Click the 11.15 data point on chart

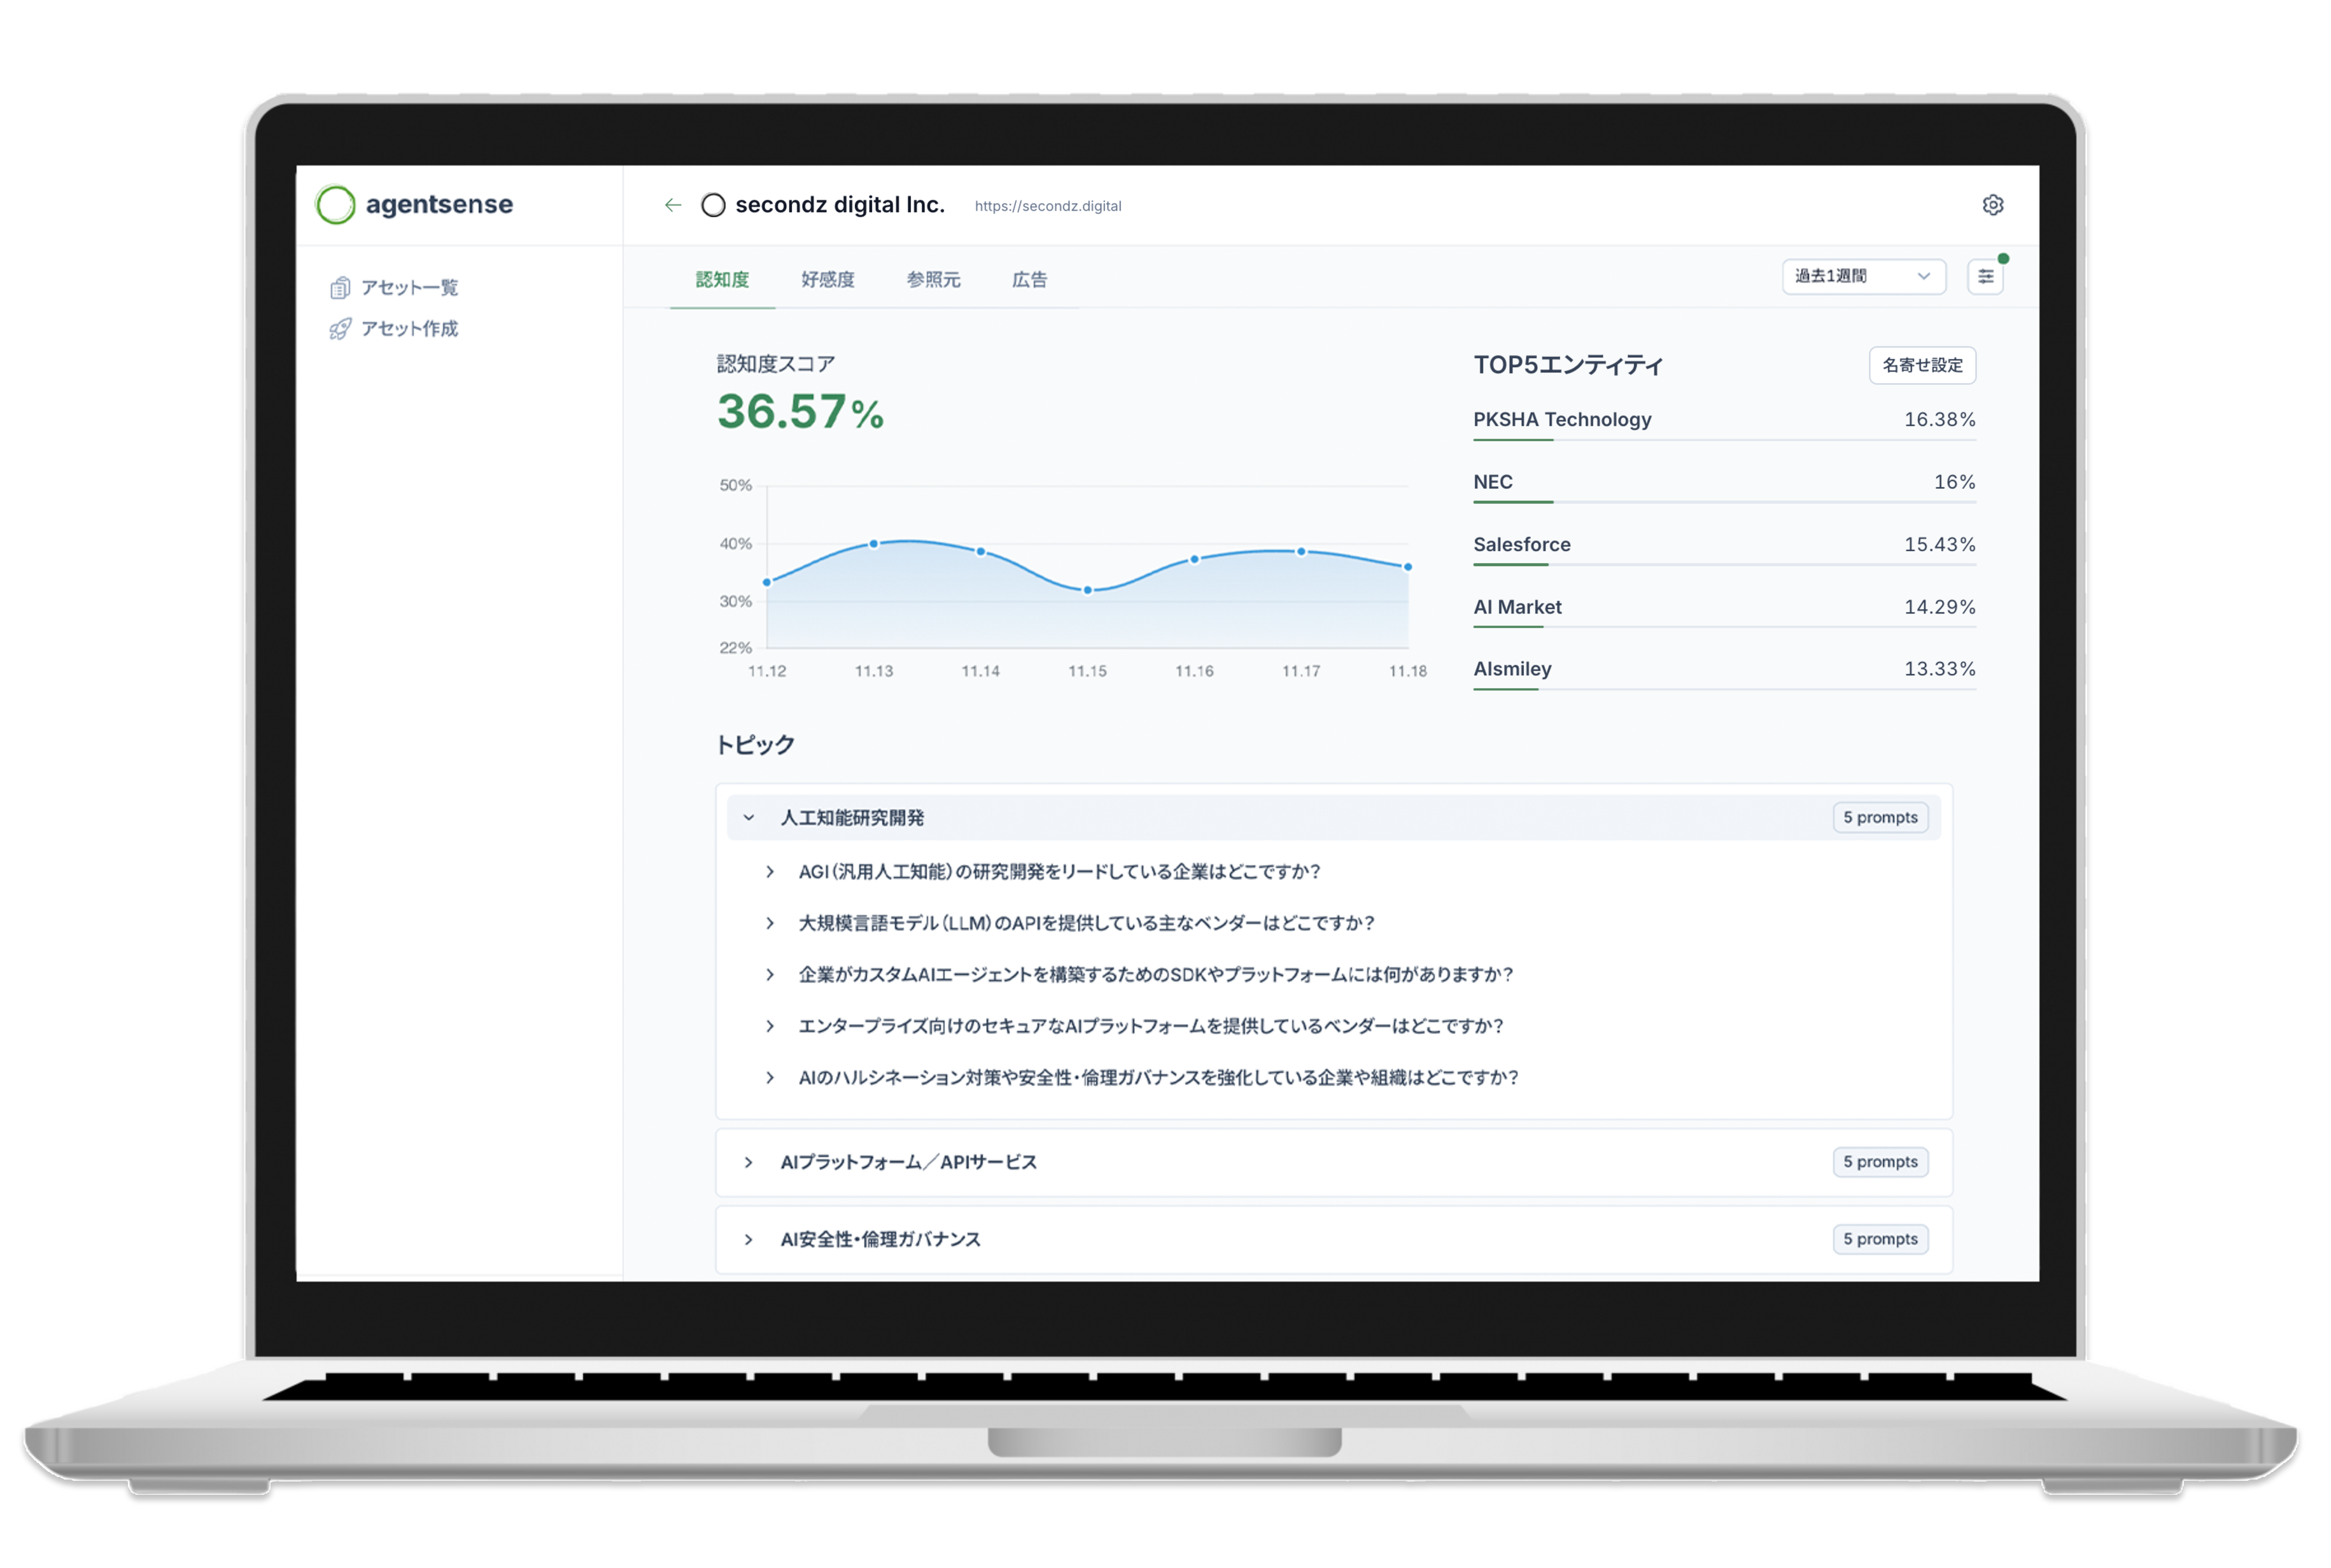pyautogui.click(x=1088, y=590)
